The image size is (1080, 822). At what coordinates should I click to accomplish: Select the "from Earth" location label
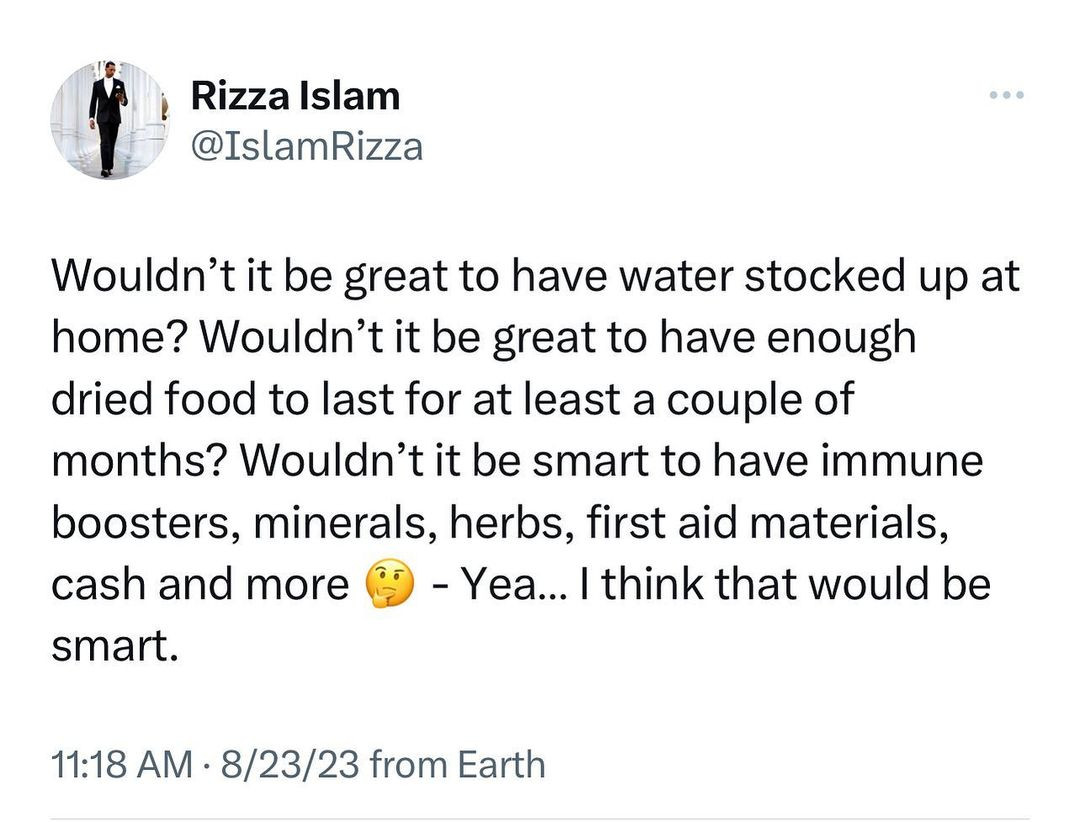457,765
